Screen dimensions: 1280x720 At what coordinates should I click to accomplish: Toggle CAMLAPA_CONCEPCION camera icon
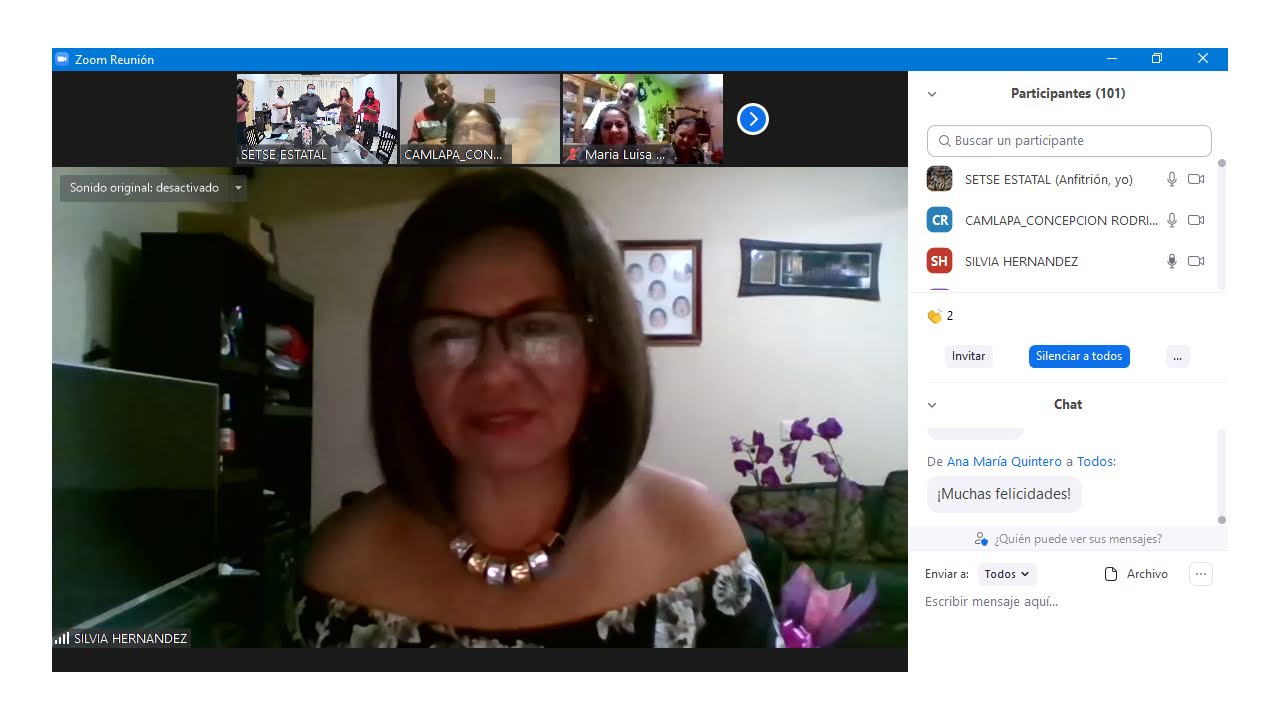pos(1196,220)
